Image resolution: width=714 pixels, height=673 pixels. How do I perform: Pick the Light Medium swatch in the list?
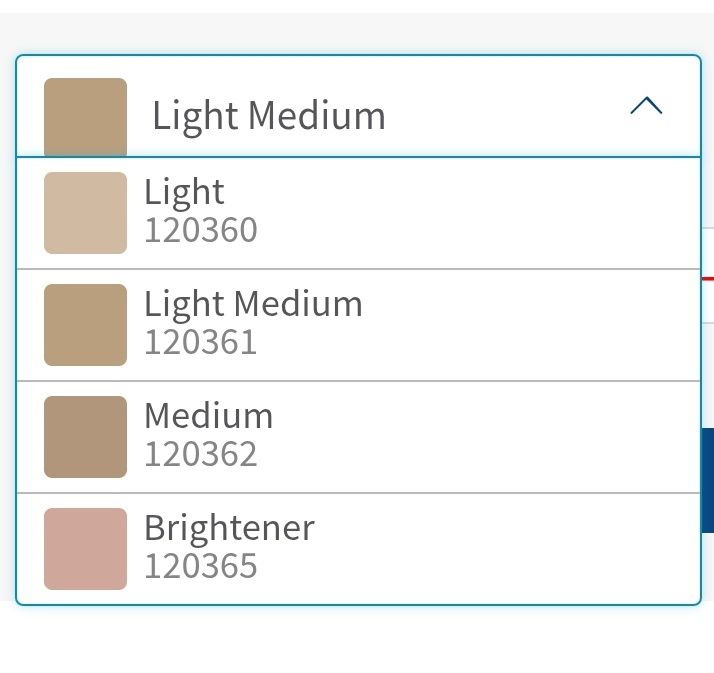(85, 325)
